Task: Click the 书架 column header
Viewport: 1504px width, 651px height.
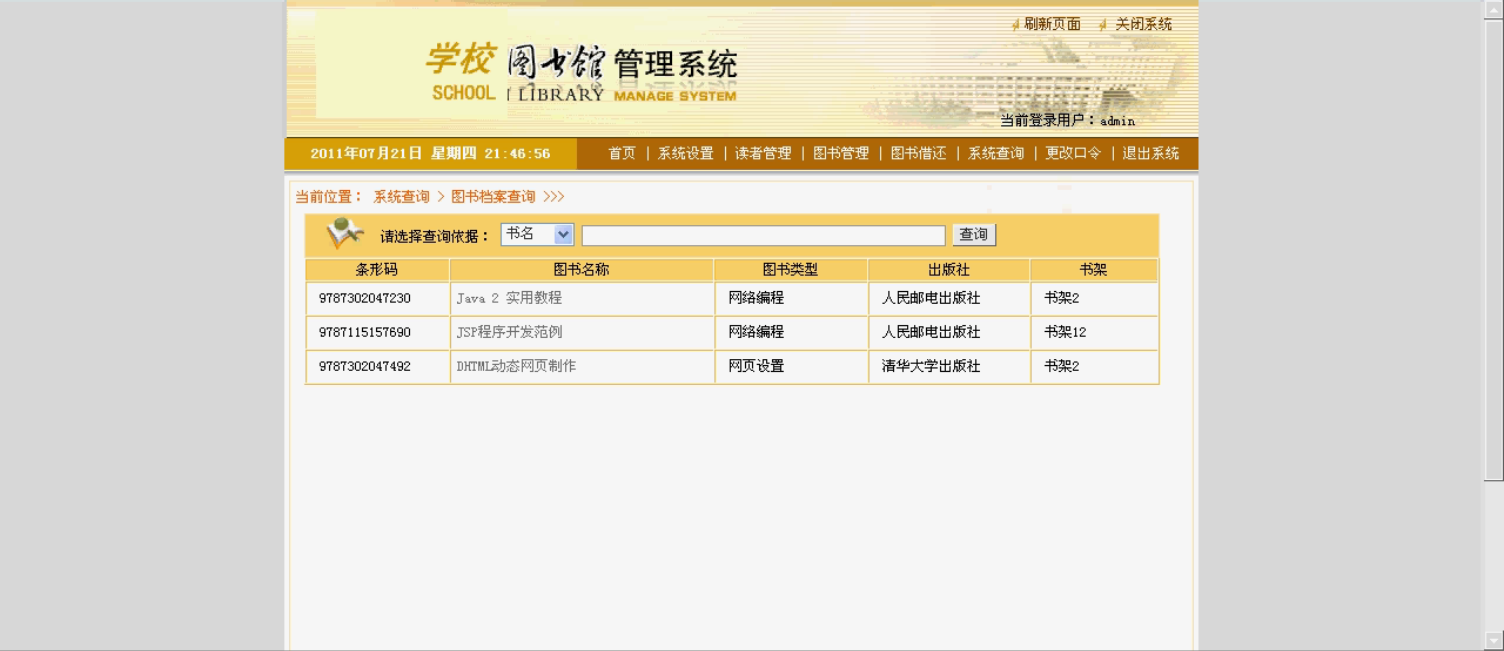Action: coord(1094,270)
